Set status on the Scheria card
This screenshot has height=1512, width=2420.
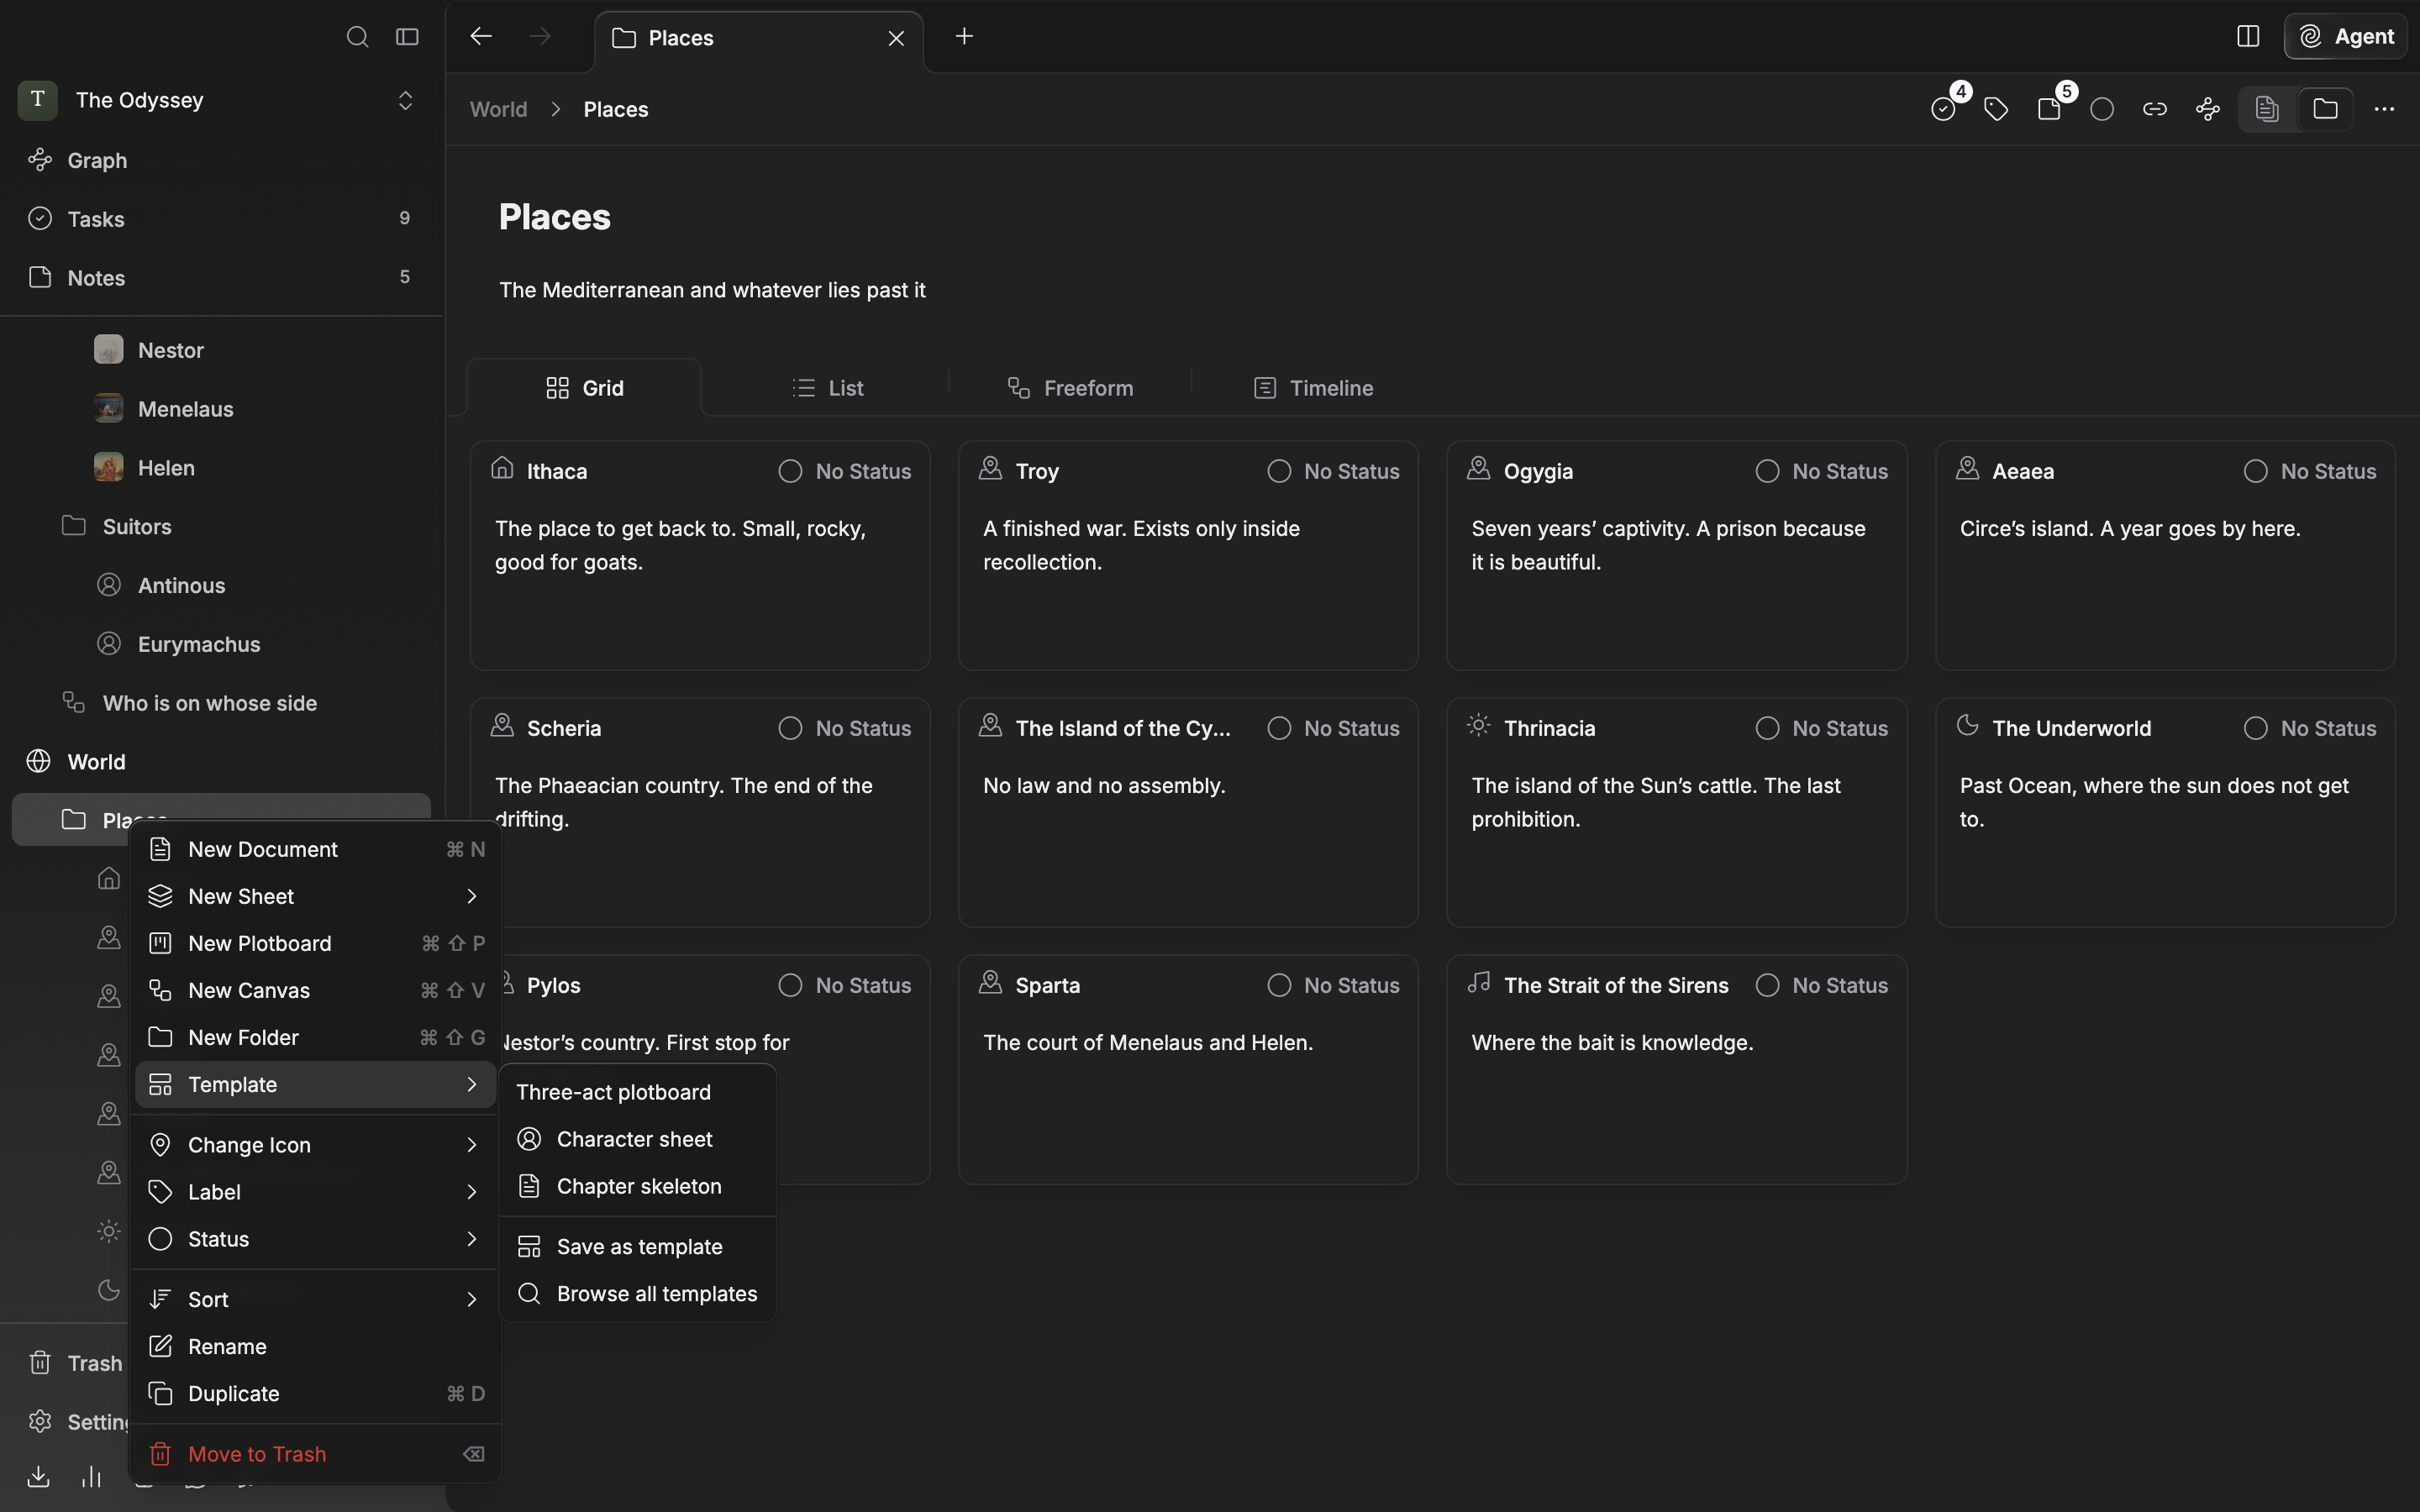coord(845,728)
